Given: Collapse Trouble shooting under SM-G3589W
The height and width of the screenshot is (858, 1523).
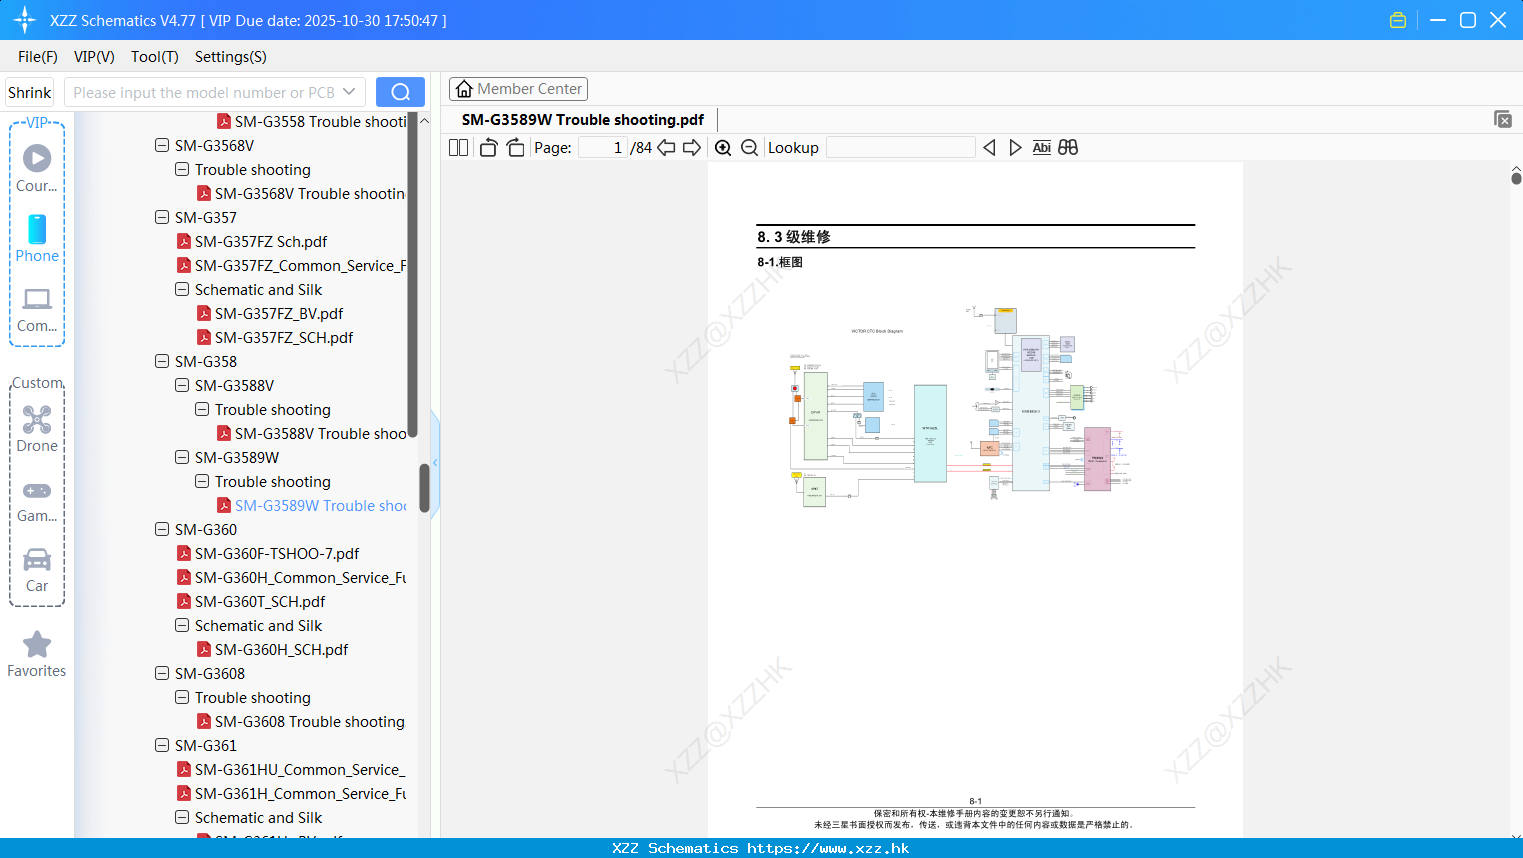Looking at the screenshot, I should (202, 481).
